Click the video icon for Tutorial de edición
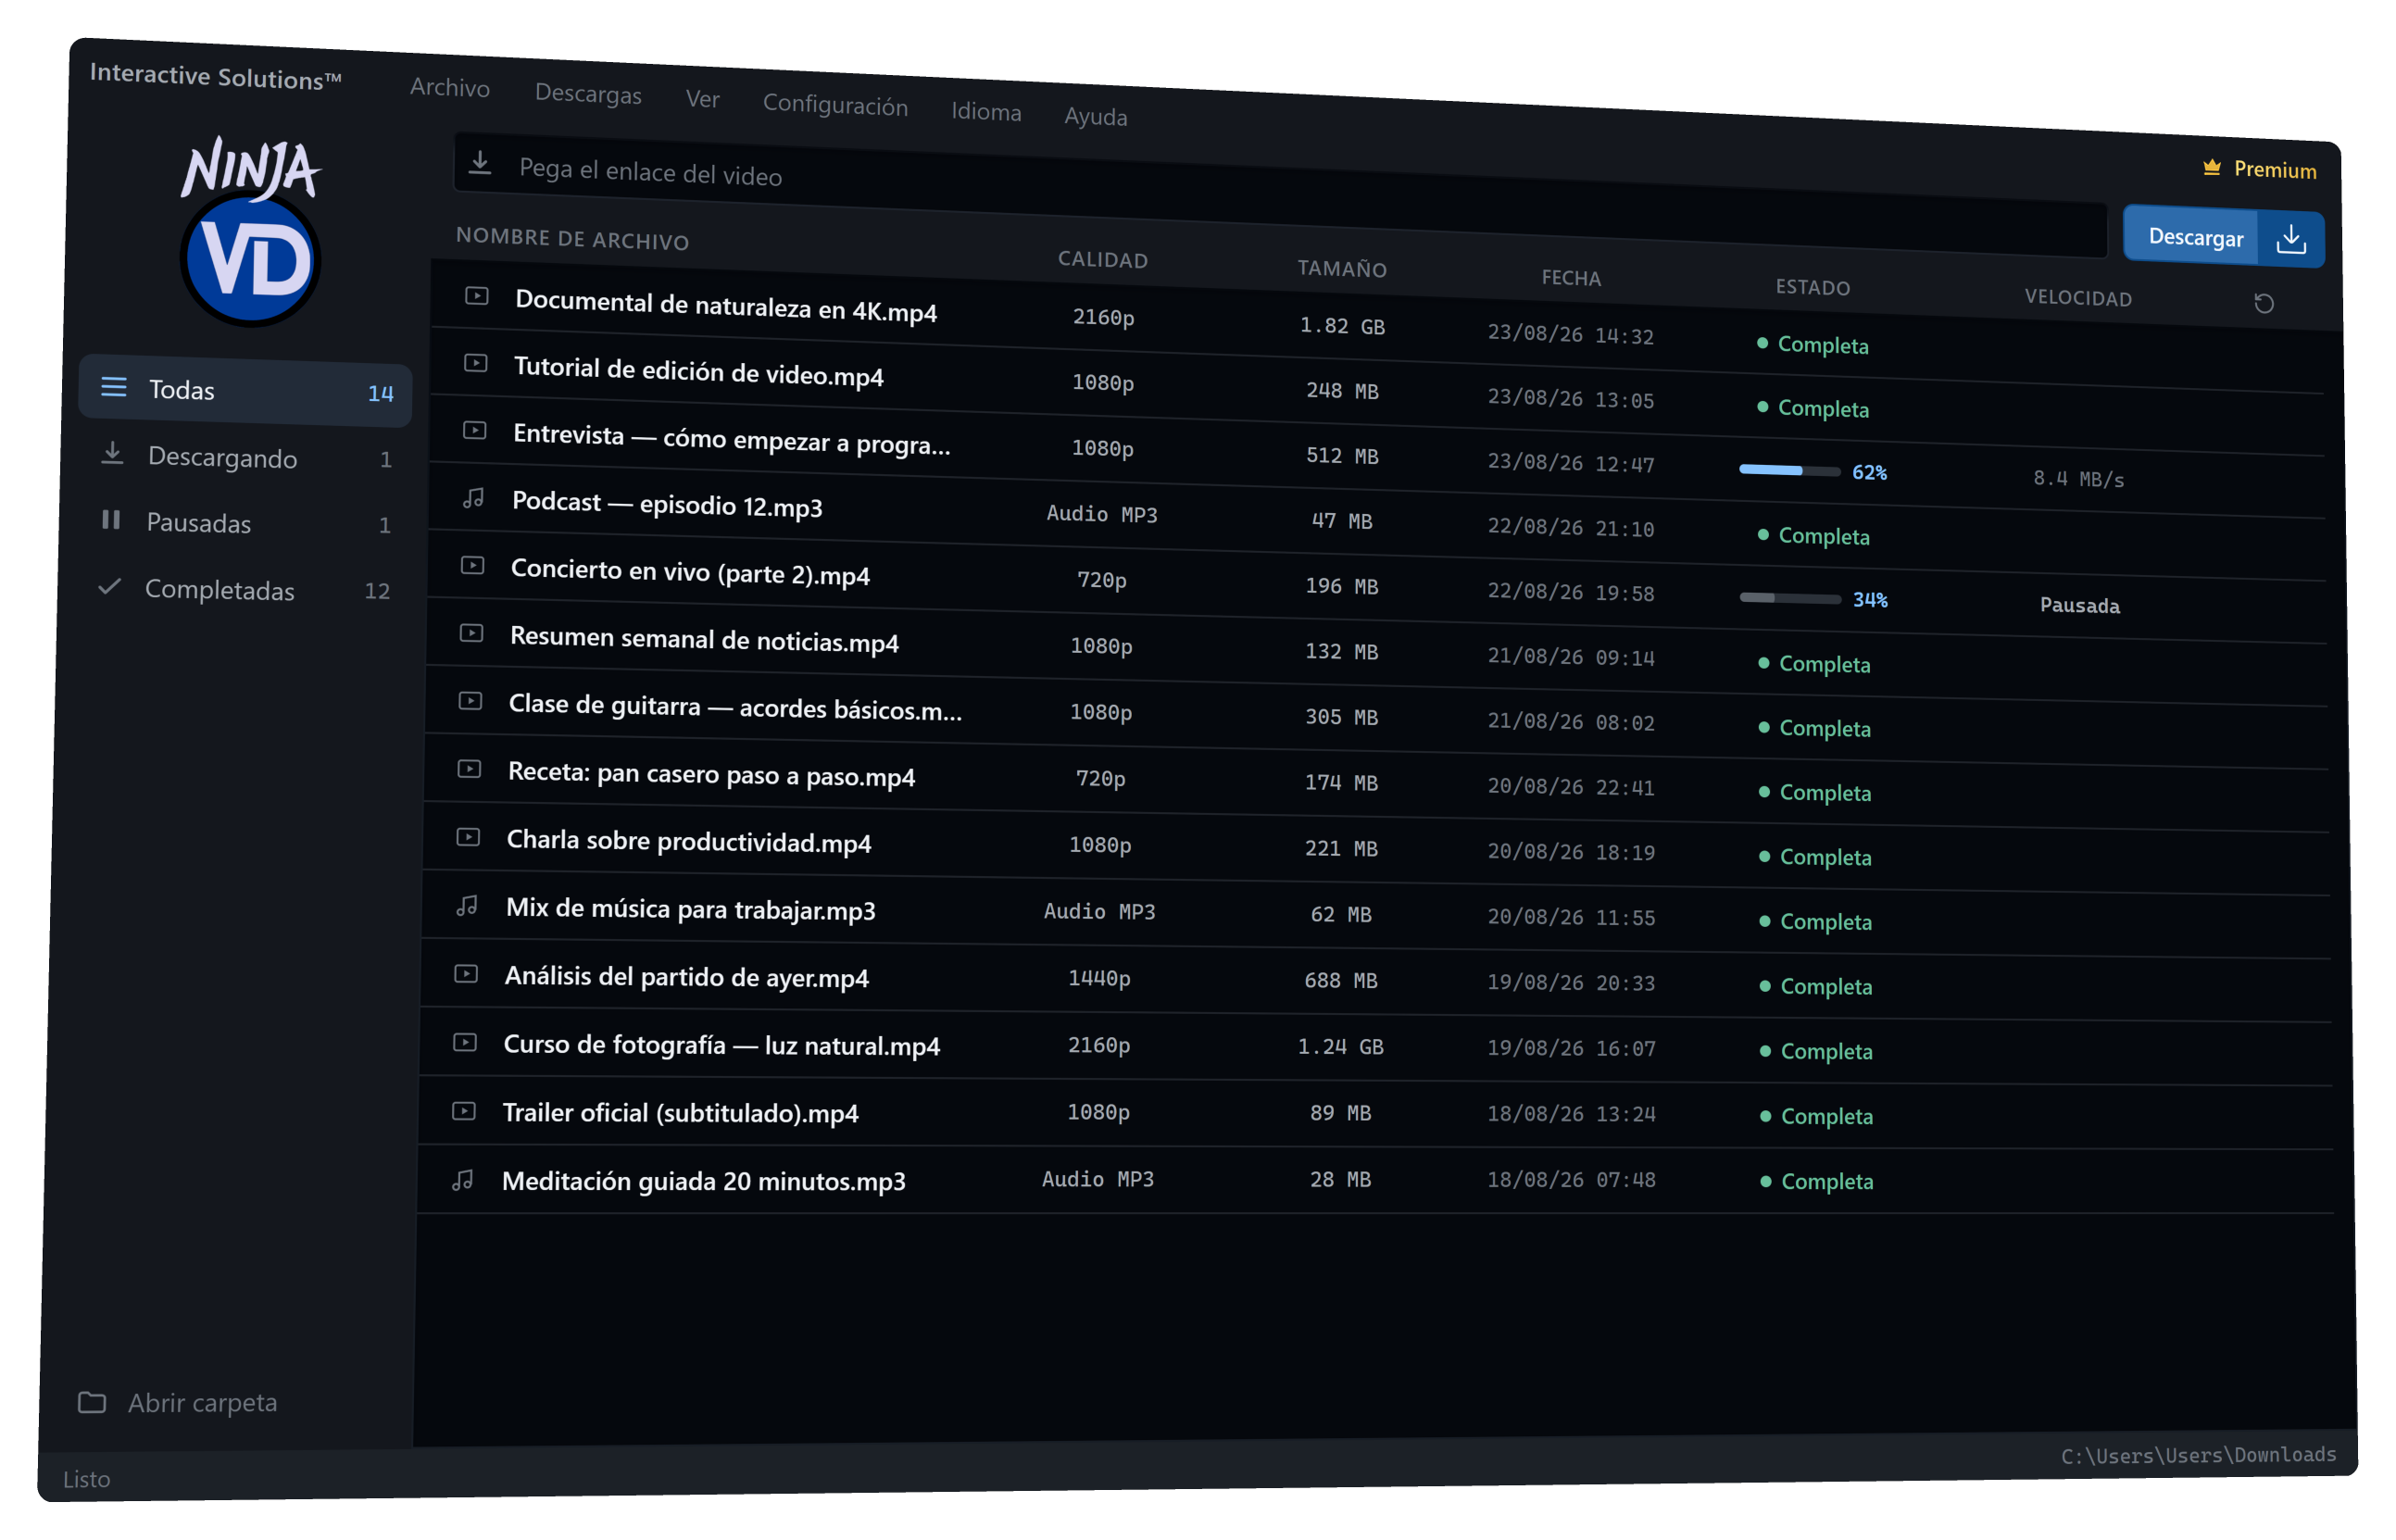Screen dimensions: 2396x1540 coord(476,363)
